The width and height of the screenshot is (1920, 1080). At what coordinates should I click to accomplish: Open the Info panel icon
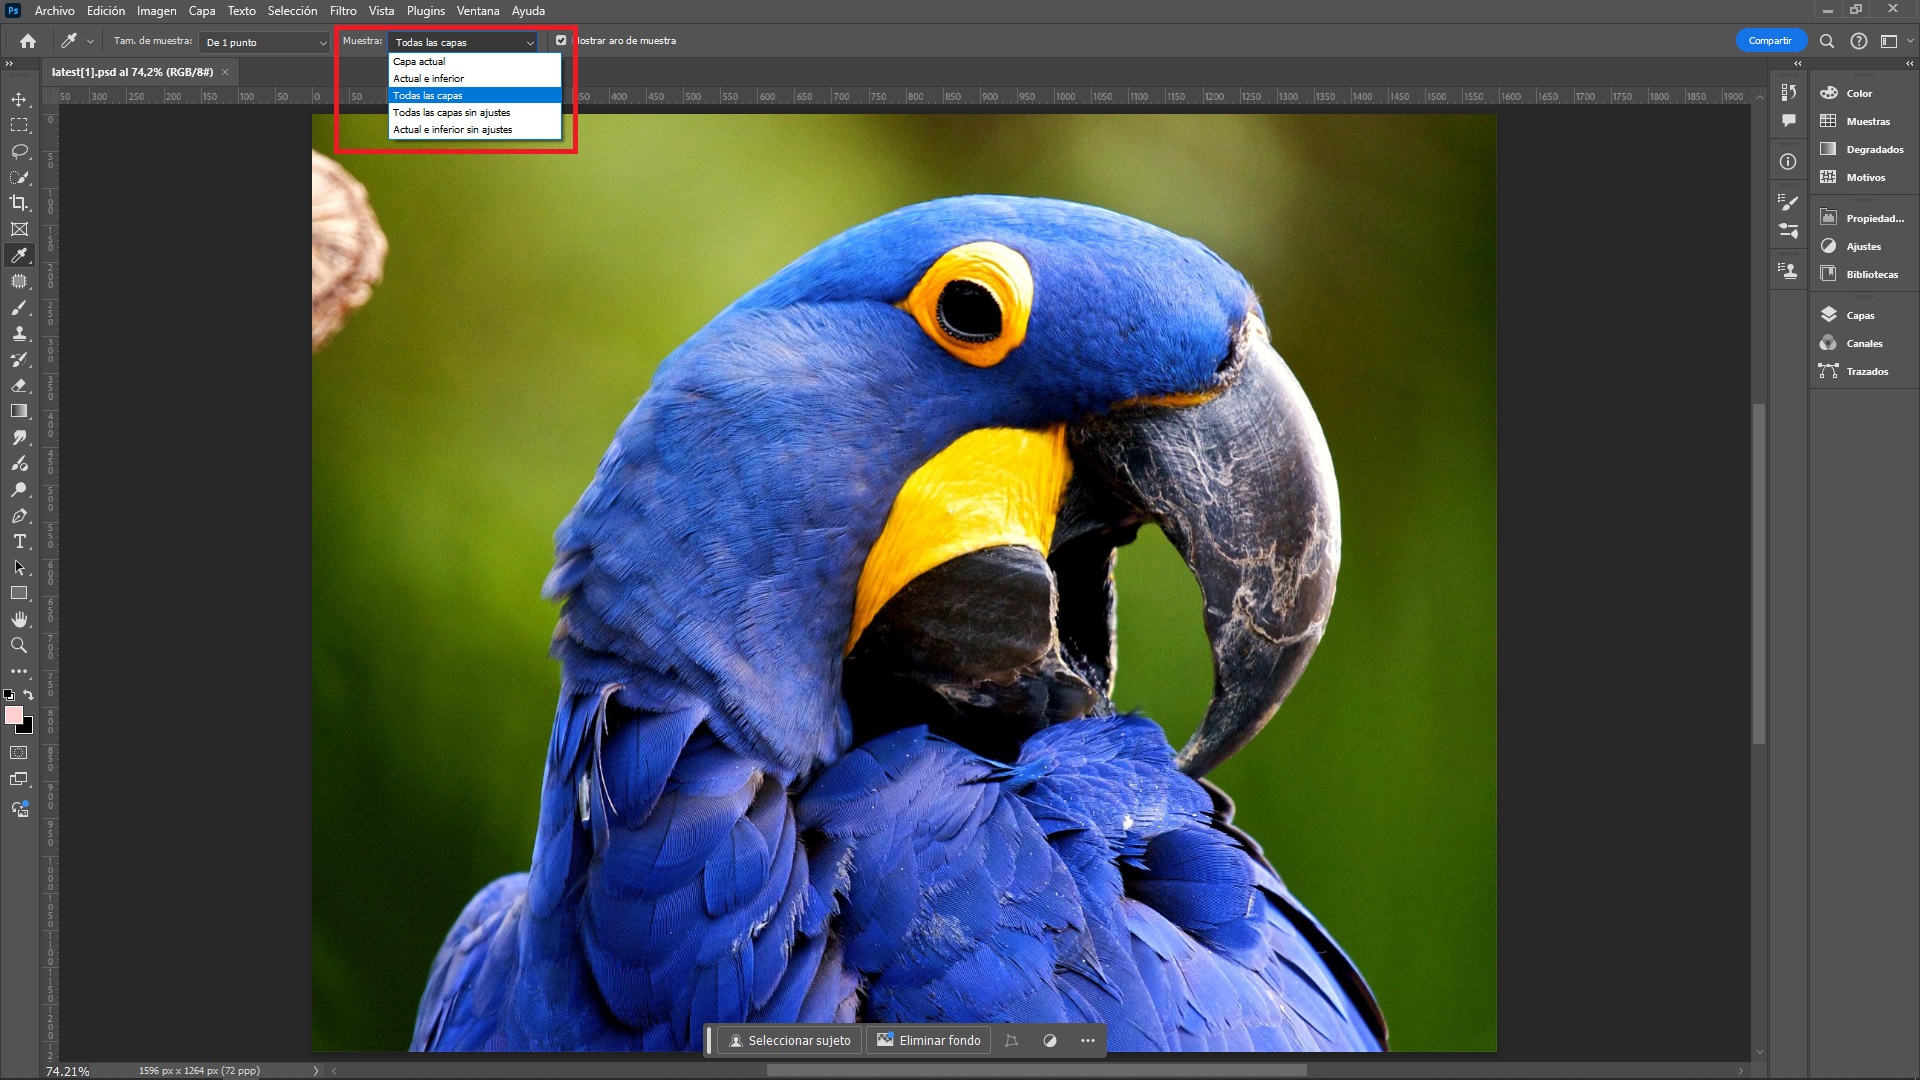coord(1789,162)
